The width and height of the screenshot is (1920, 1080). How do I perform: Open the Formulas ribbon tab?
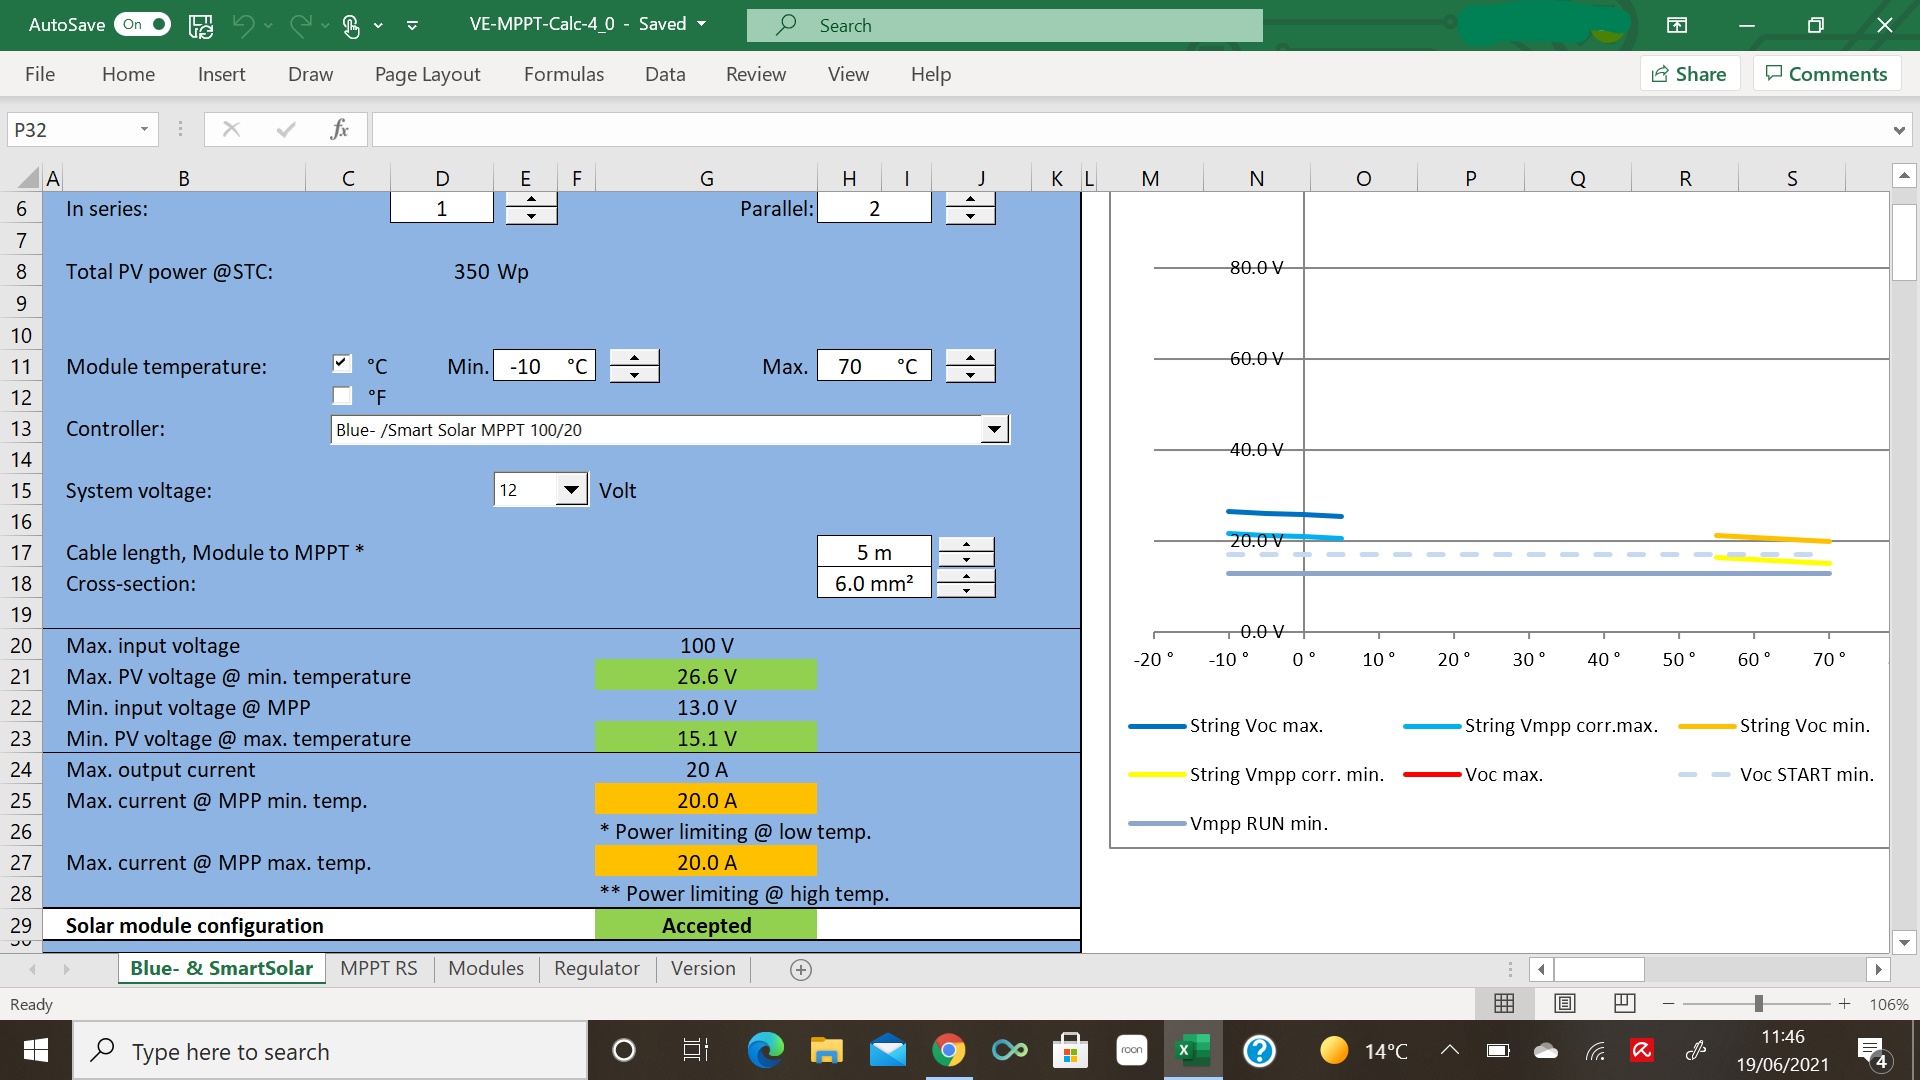[564, 74]
